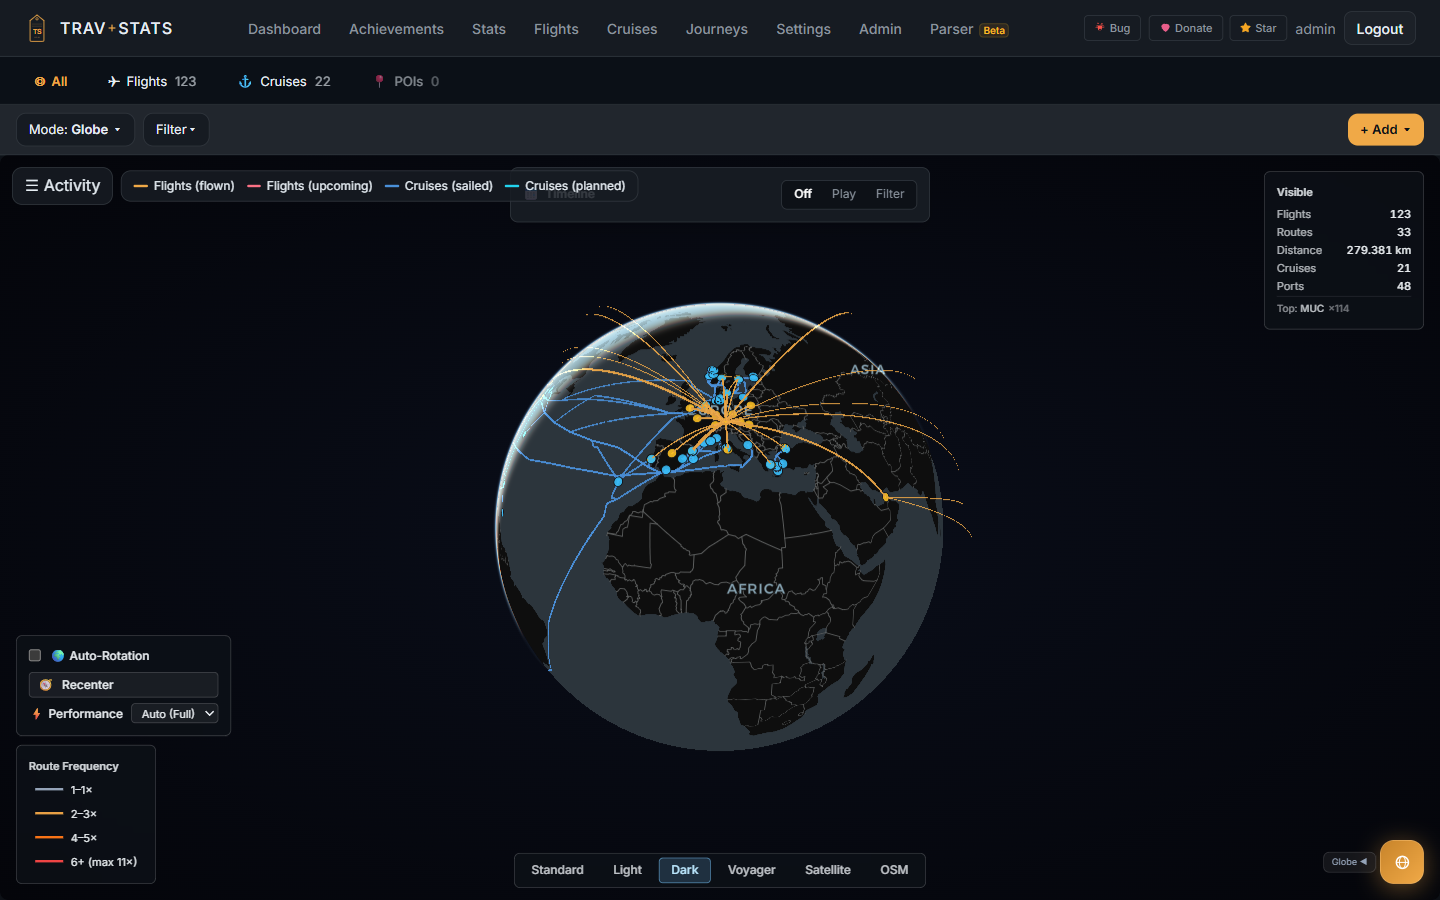Go to the Cruises nav page

pyautogui.click(x=632, y=29)
